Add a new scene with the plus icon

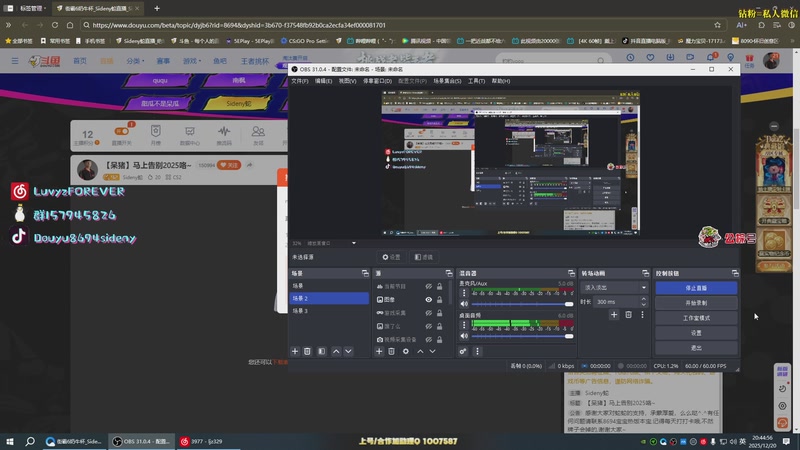click(x=294, y=351)
